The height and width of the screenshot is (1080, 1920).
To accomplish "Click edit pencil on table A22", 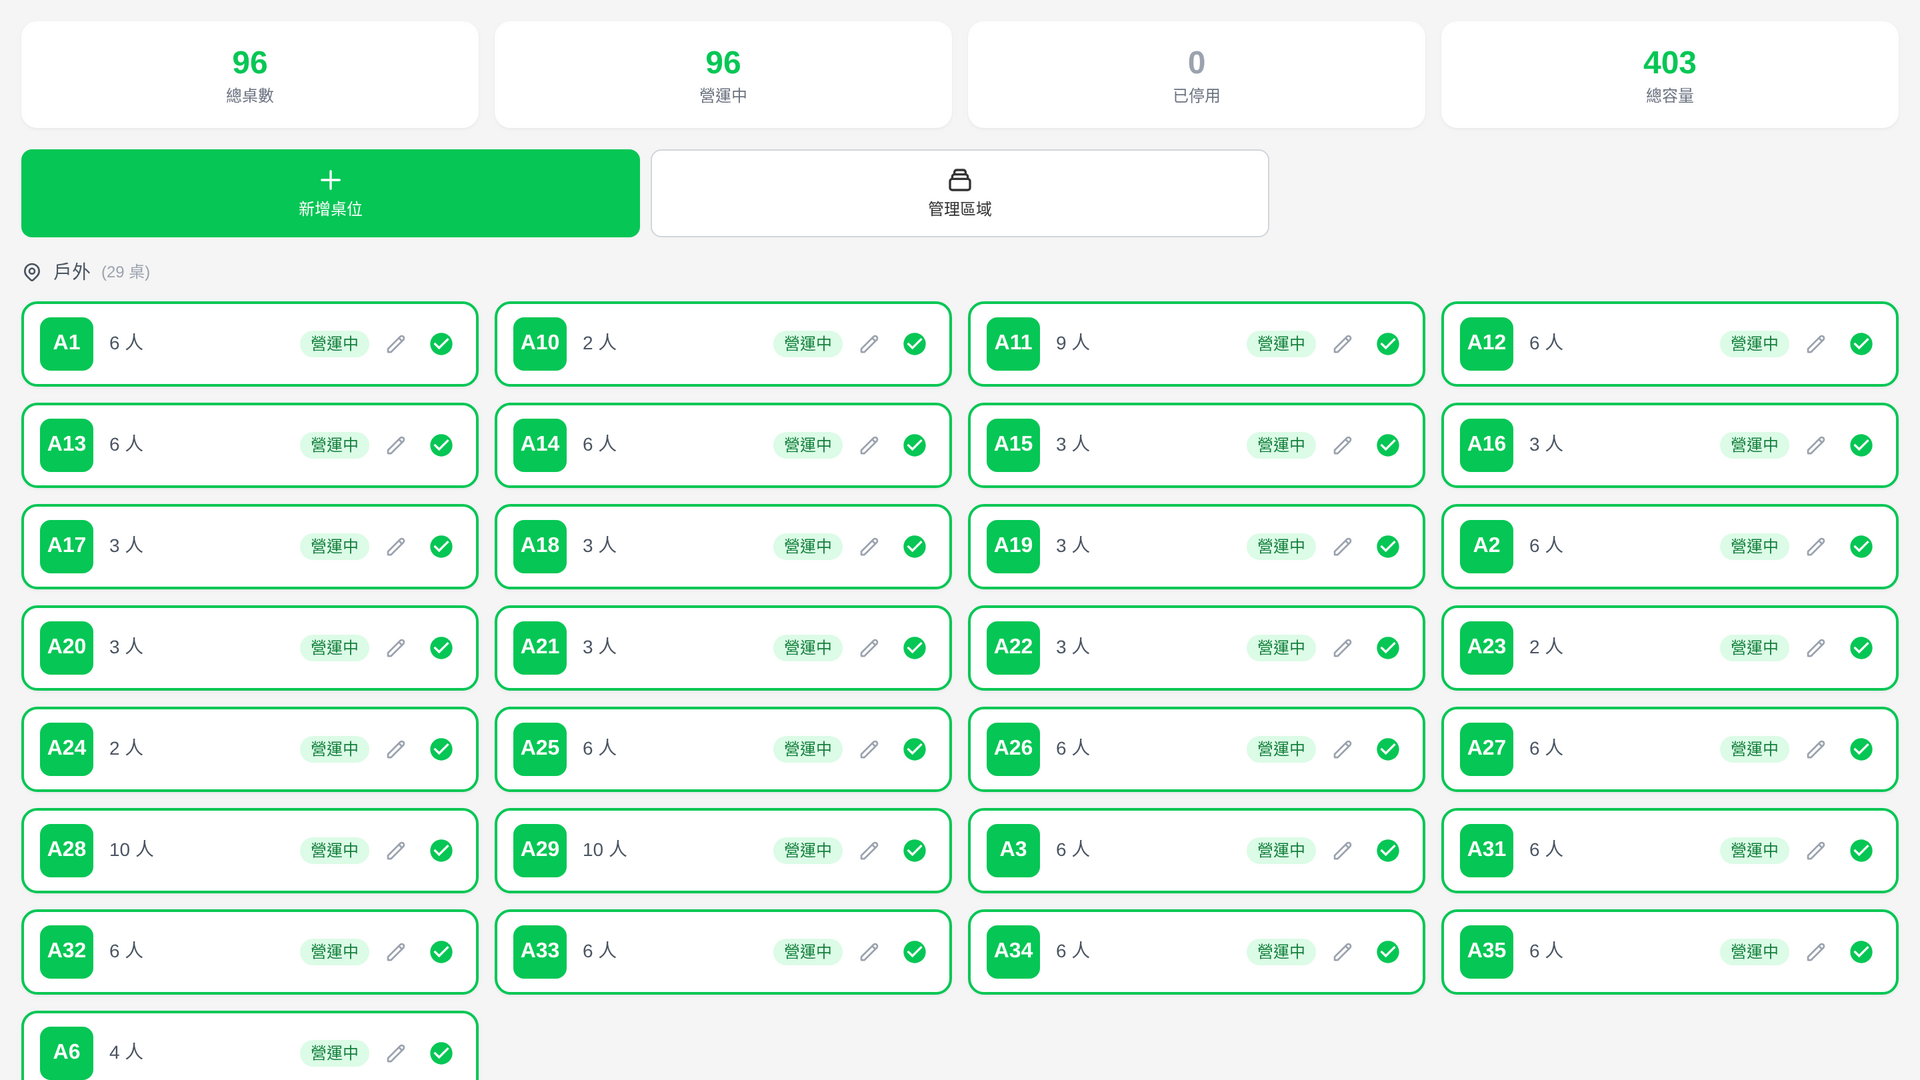I will 1342,648.
